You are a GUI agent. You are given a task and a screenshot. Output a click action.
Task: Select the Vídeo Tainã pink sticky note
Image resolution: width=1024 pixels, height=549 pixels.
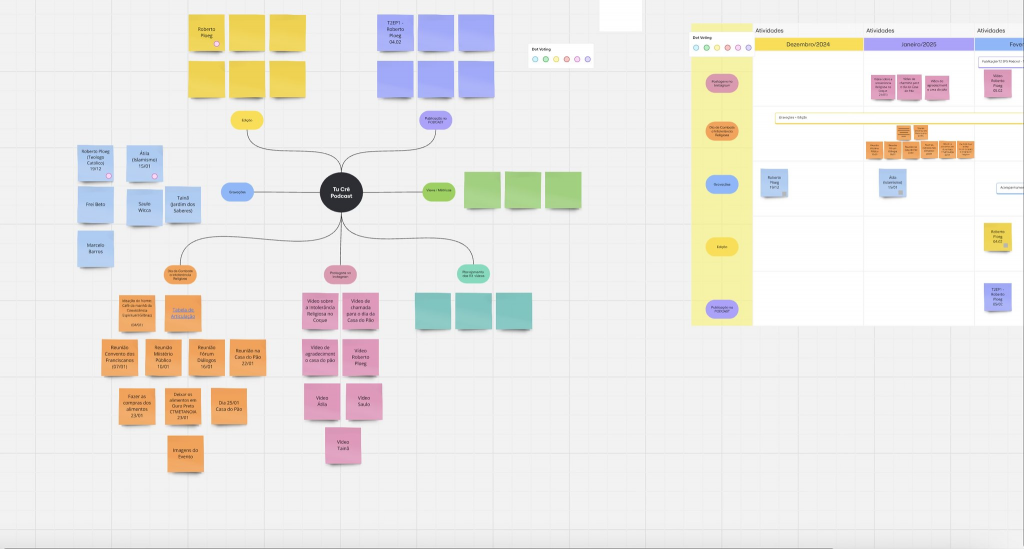click(343, 445)
